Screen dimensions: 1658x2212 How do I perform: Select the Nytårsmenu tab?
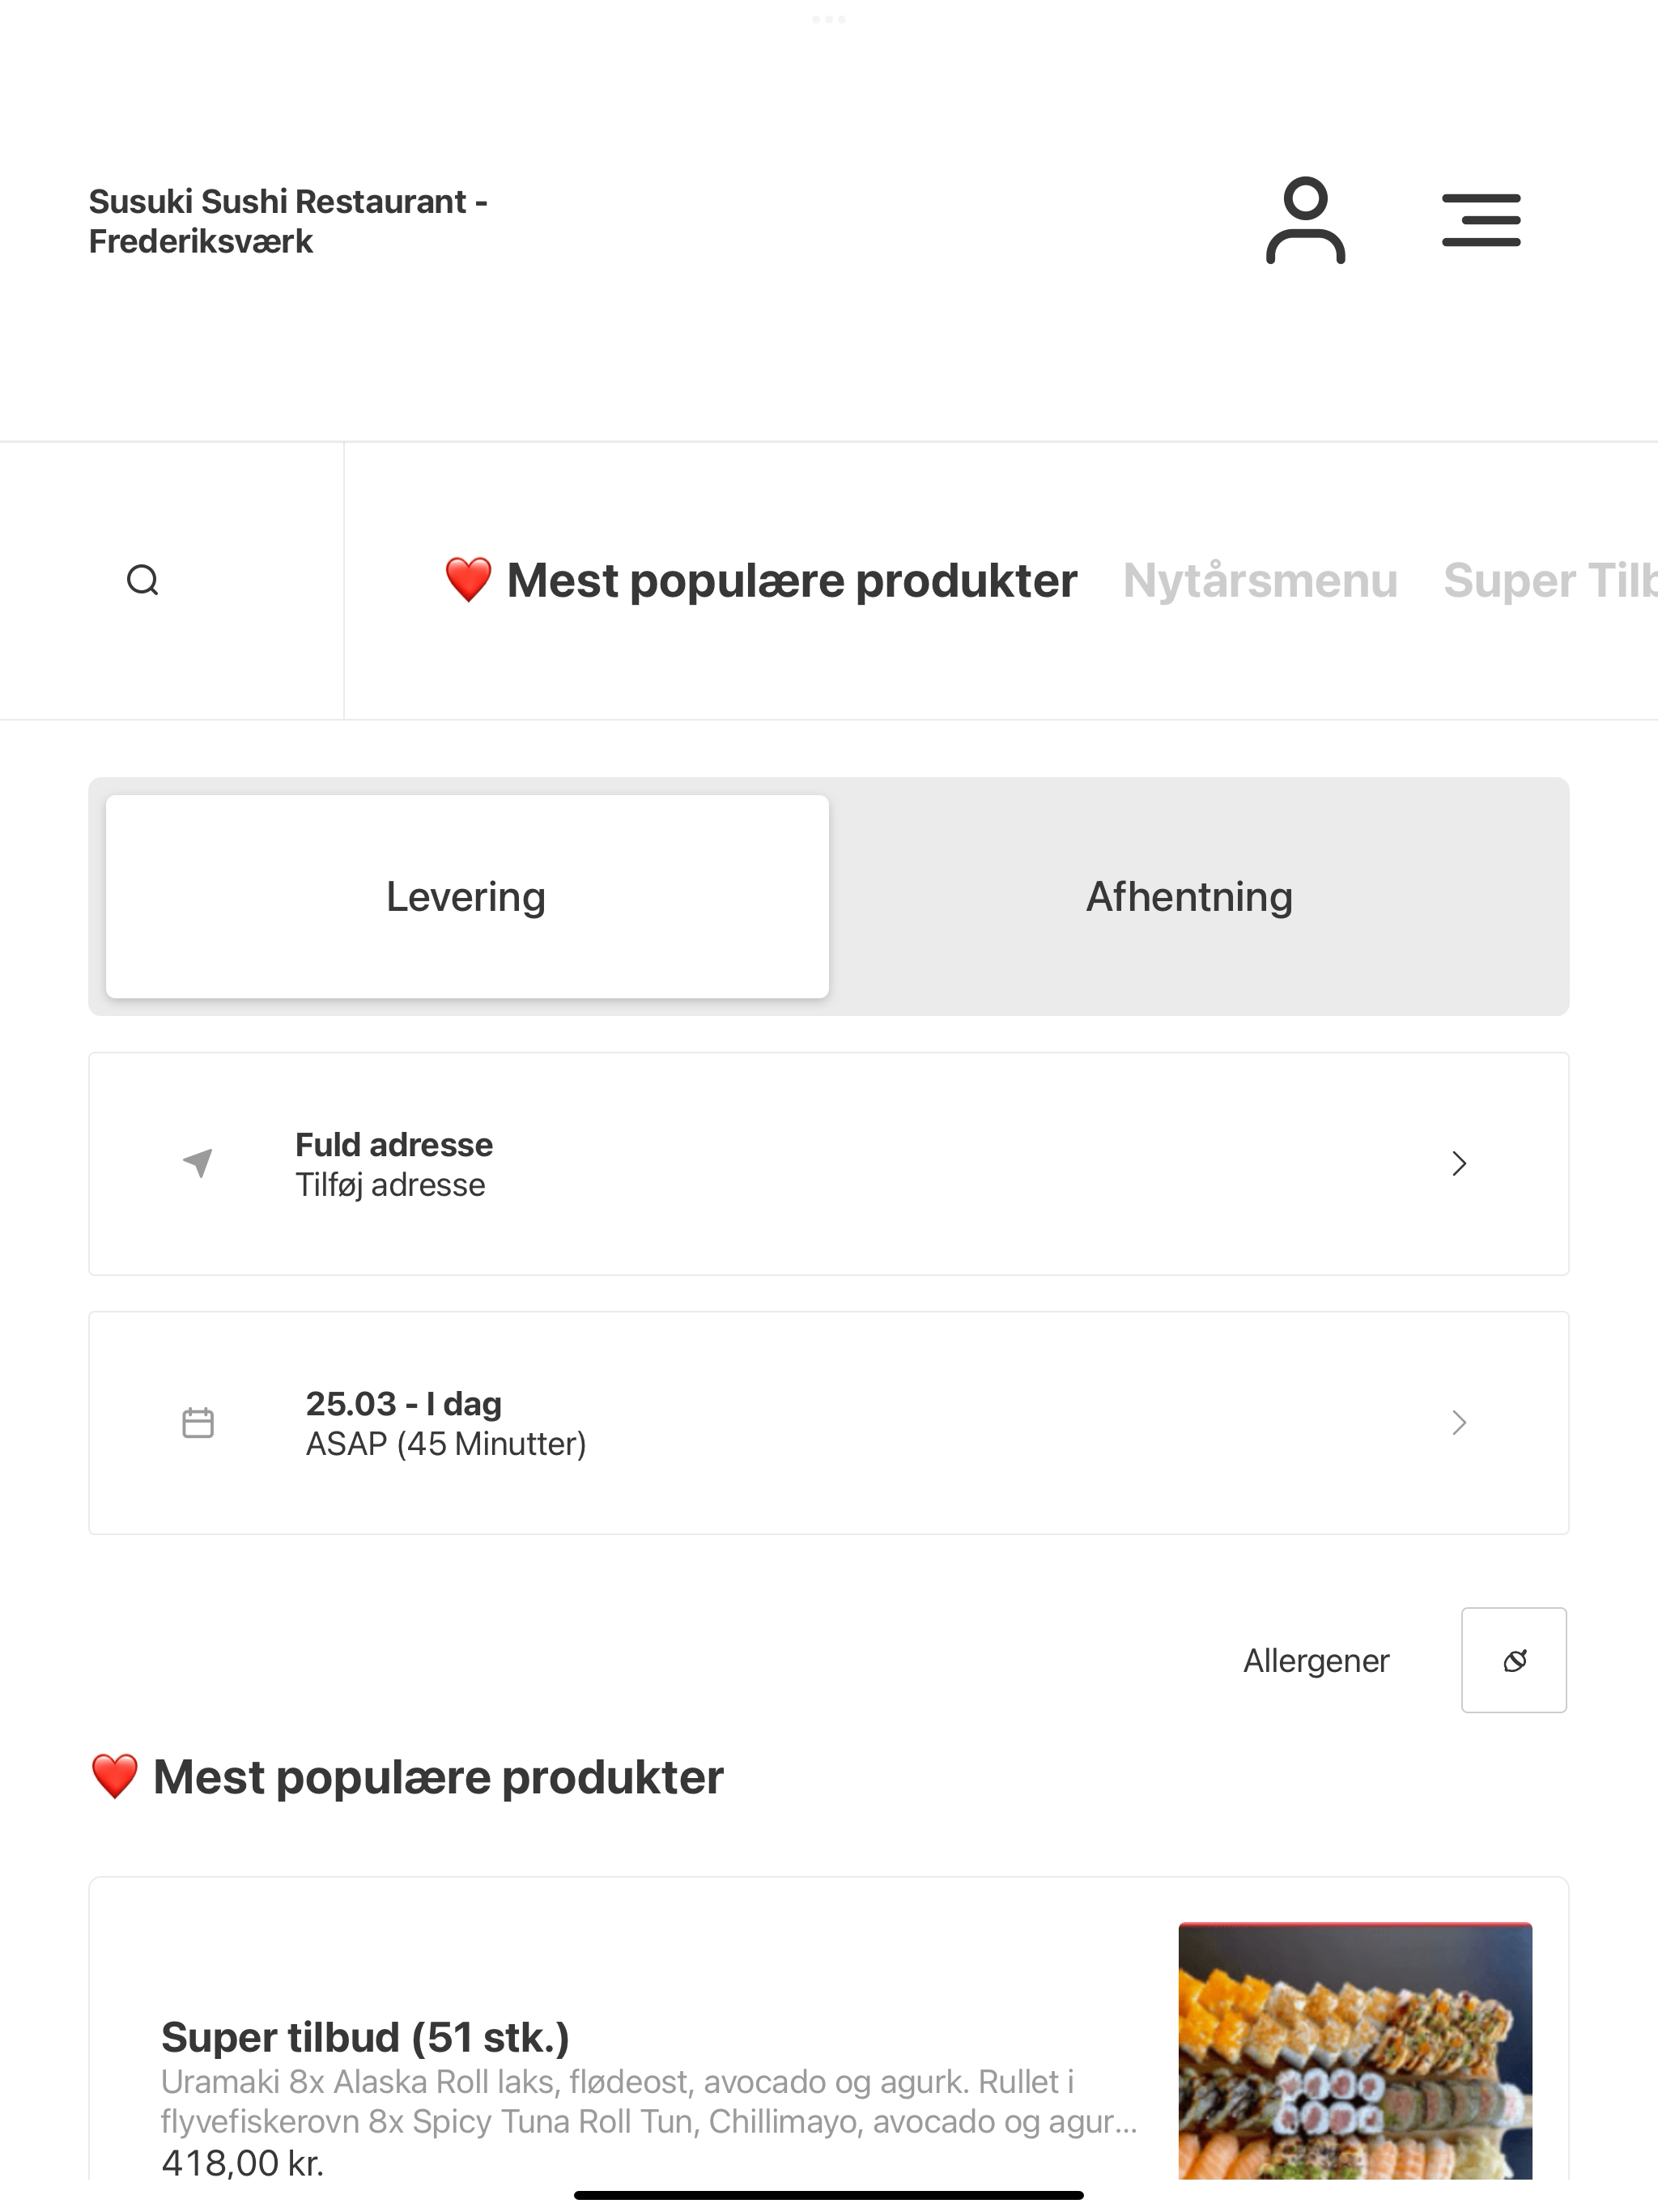point(1260,580)
